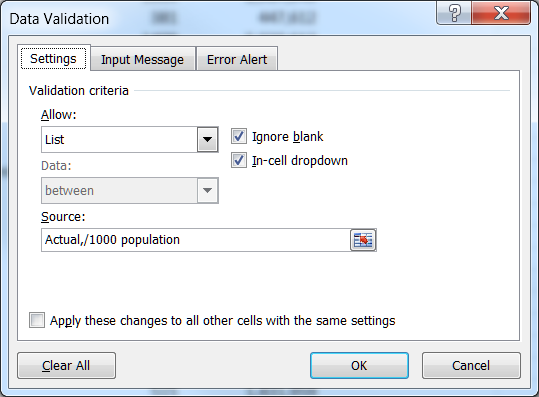Close the Data Validation dialog

pos(501,13)
